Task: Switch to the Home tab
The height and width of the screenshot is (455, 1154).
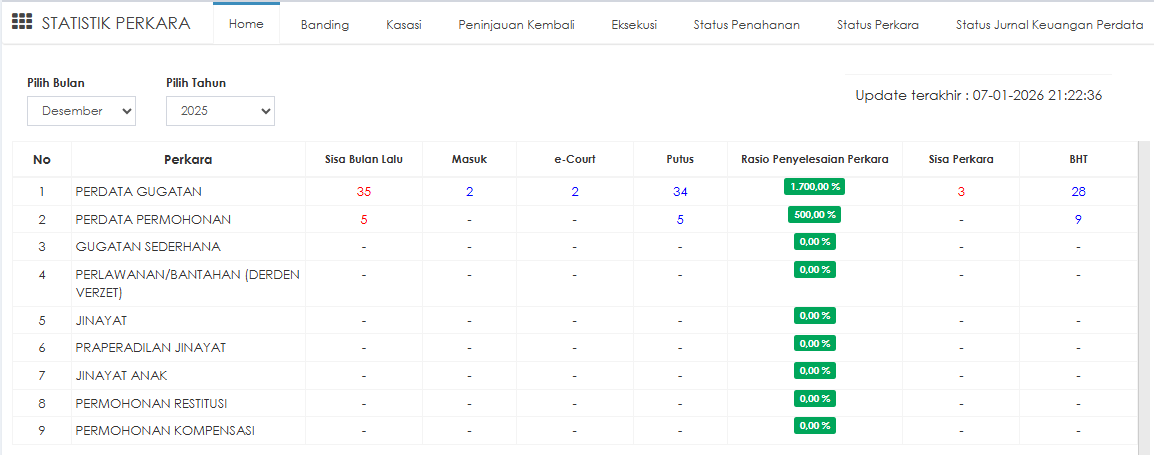Action: click(x=246, y=24)
